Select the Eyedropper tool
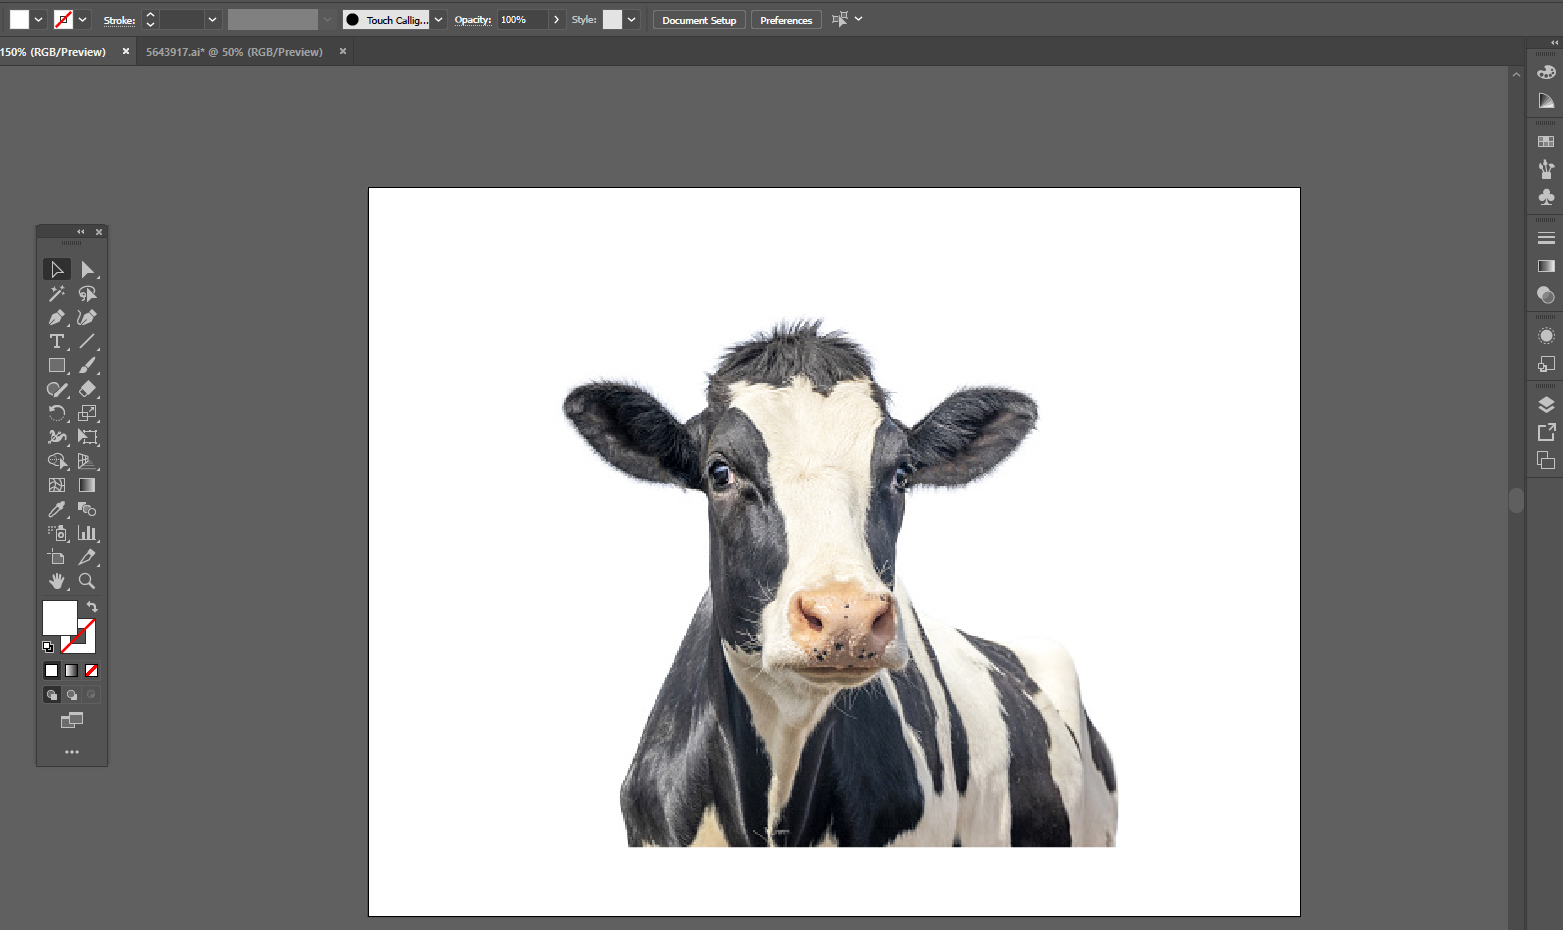 click(57, 509)
